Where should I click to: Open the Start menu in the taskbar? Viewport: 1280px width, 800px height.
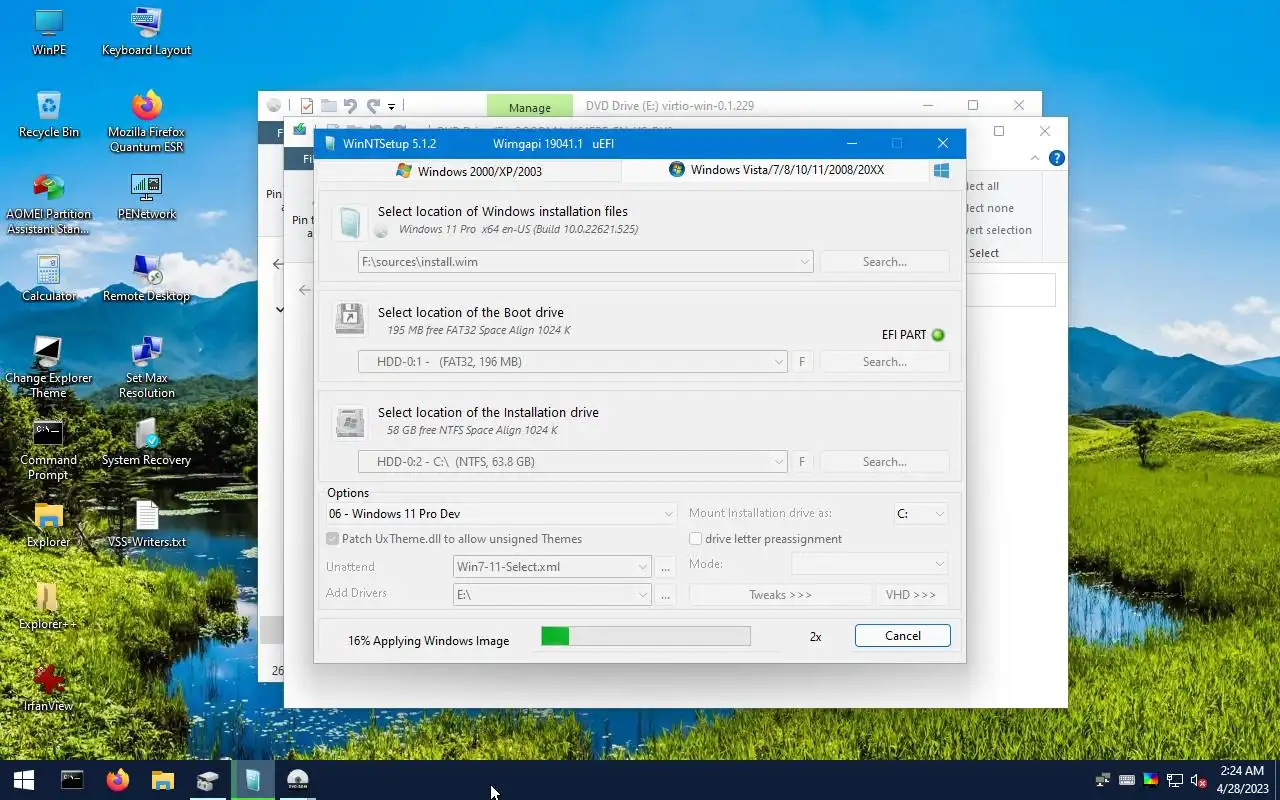click(x=24, y=780)
